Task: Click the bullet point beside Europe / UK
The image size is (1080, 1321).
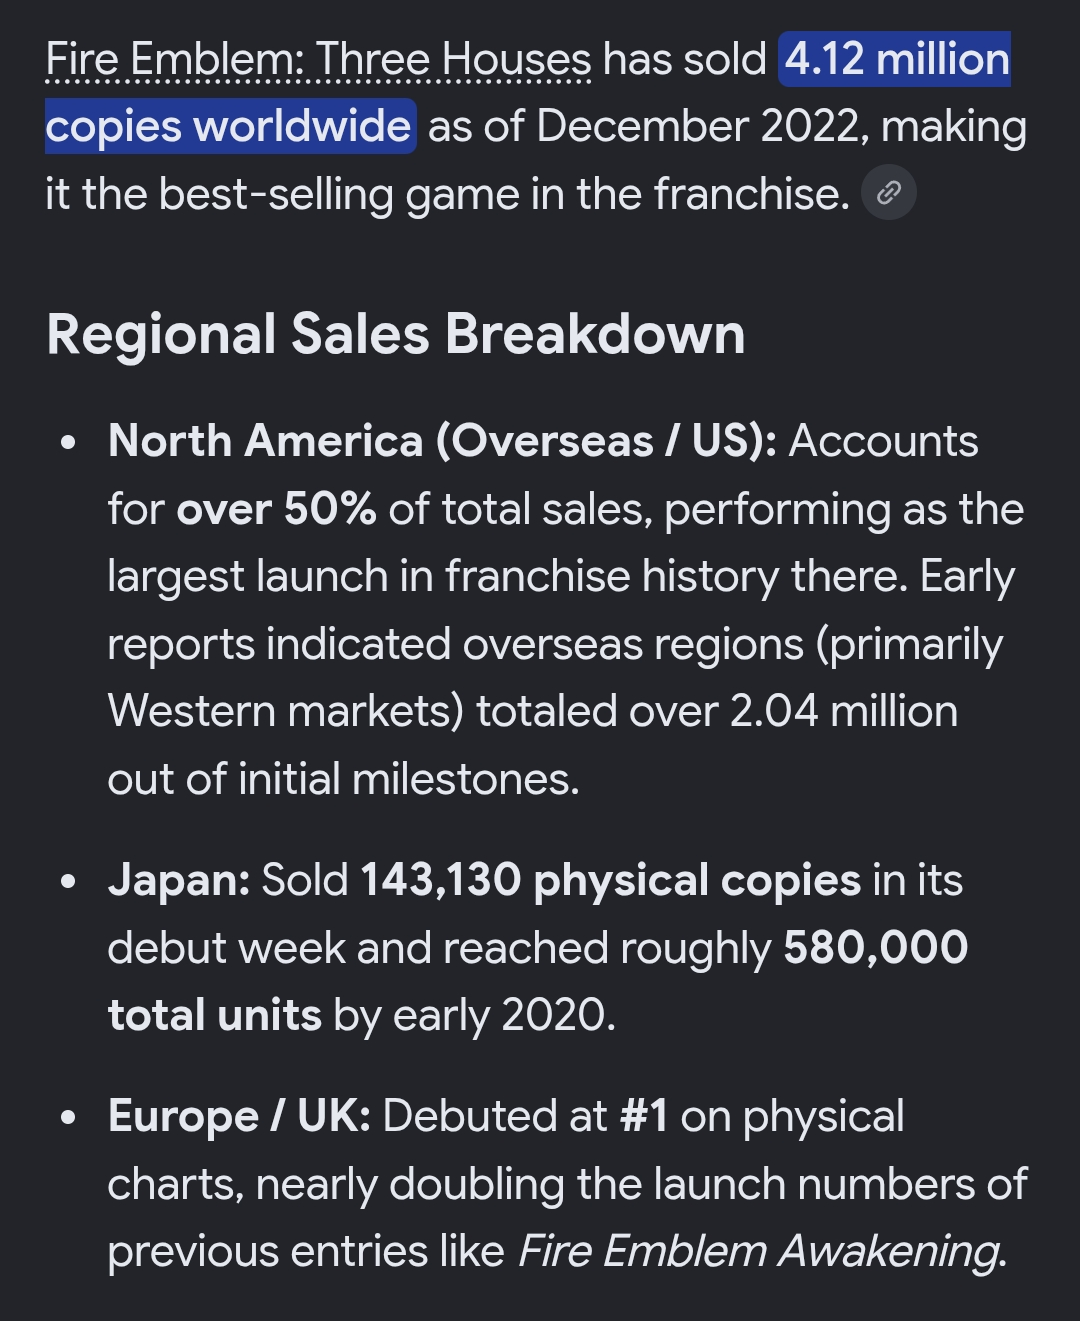Action: click(68, 1118)
